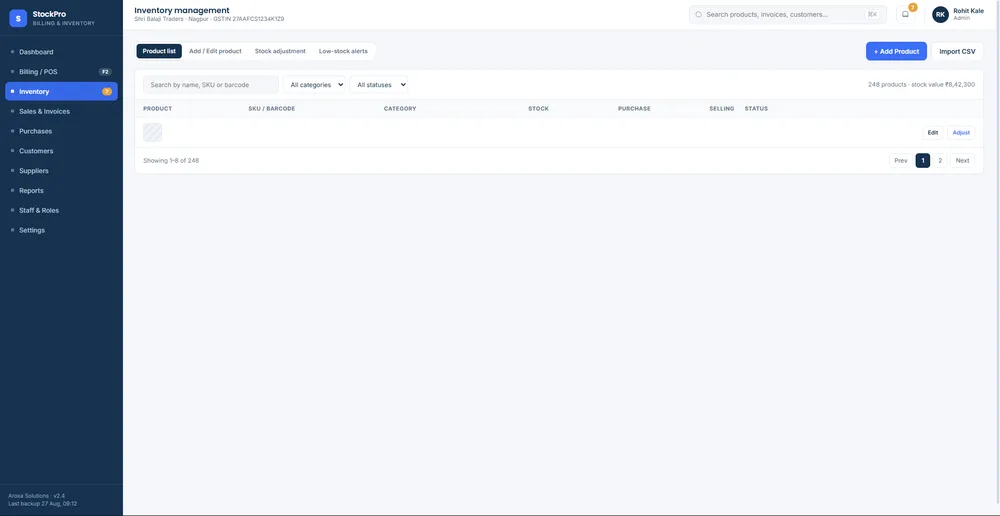Image resolution: width=1000 pixels, height=516 pixels.
Task: Click the Inventory management heading
Action: click(x=182, y=10)
